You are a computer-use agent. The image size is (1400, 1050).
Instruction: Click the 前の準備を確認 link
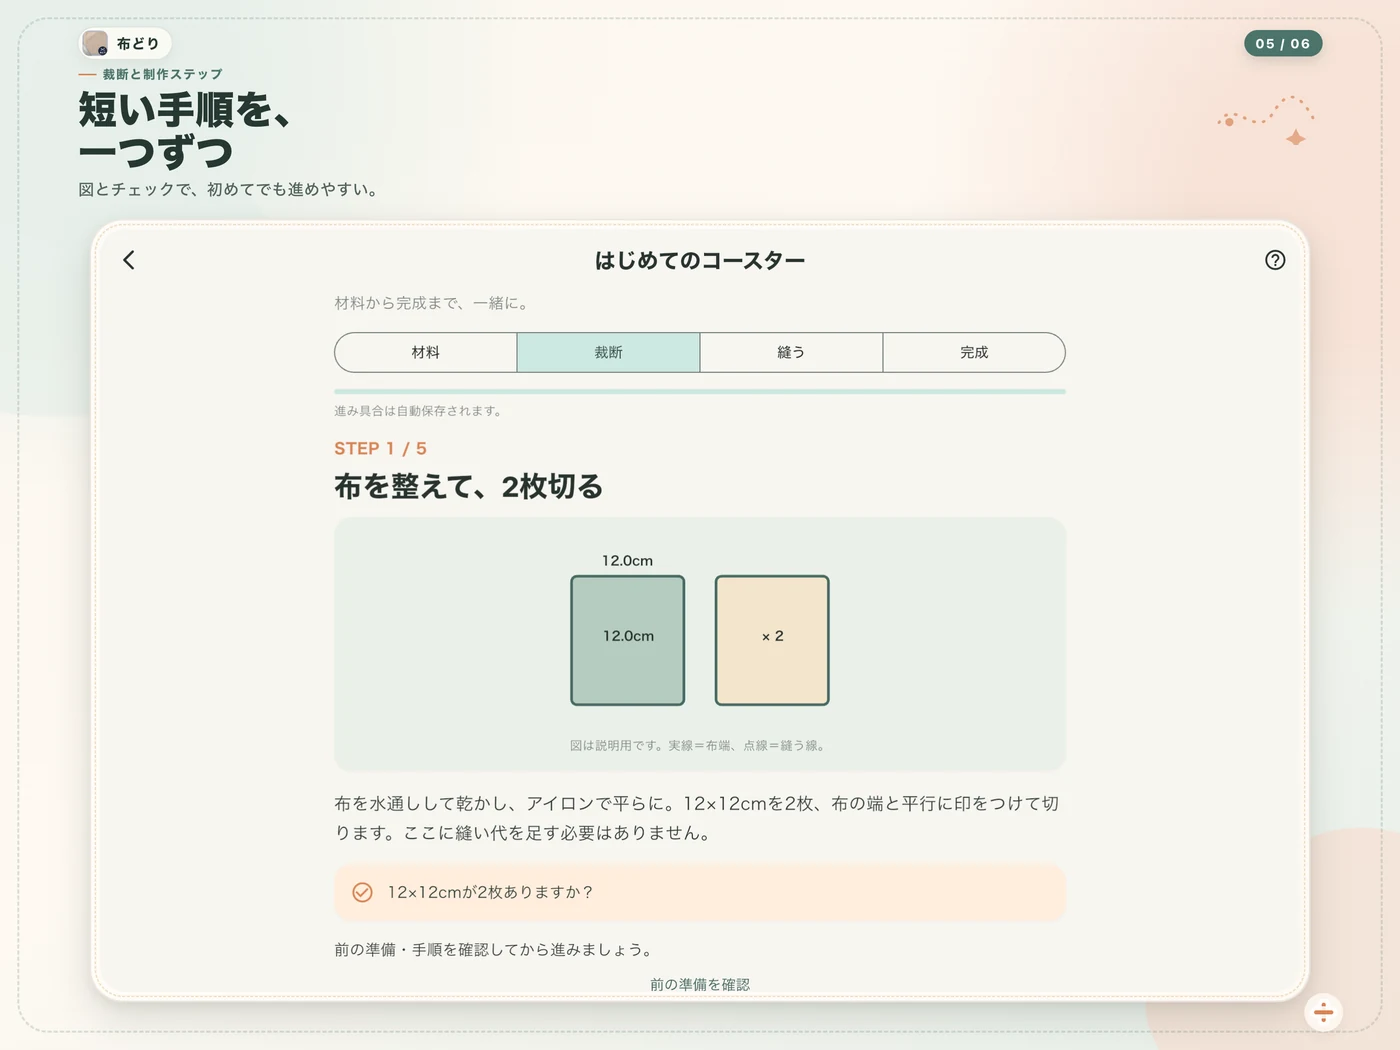700,984
